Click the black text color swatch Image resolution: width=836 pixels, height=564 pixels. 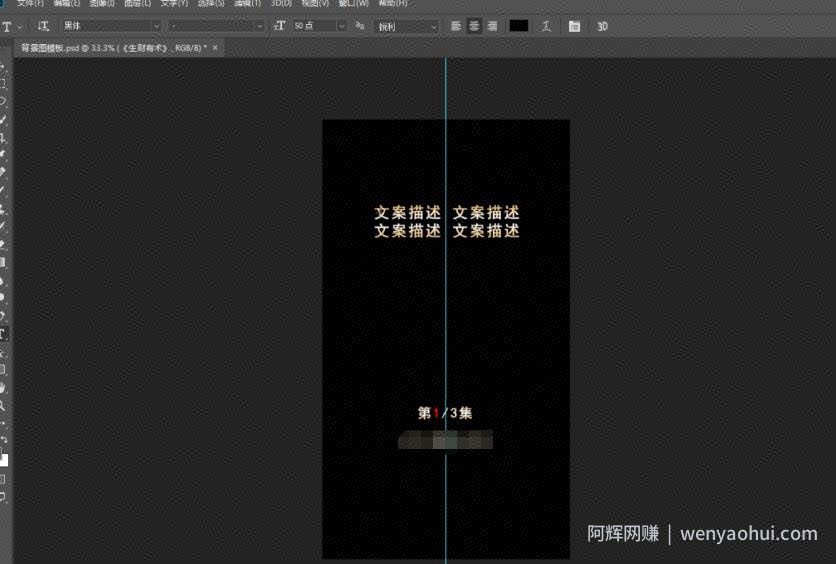coord(518,26)
